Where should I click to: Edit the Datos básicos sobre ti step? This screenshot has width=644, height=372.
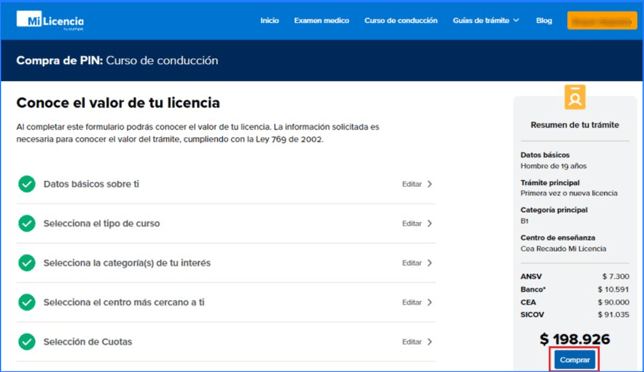412,184
